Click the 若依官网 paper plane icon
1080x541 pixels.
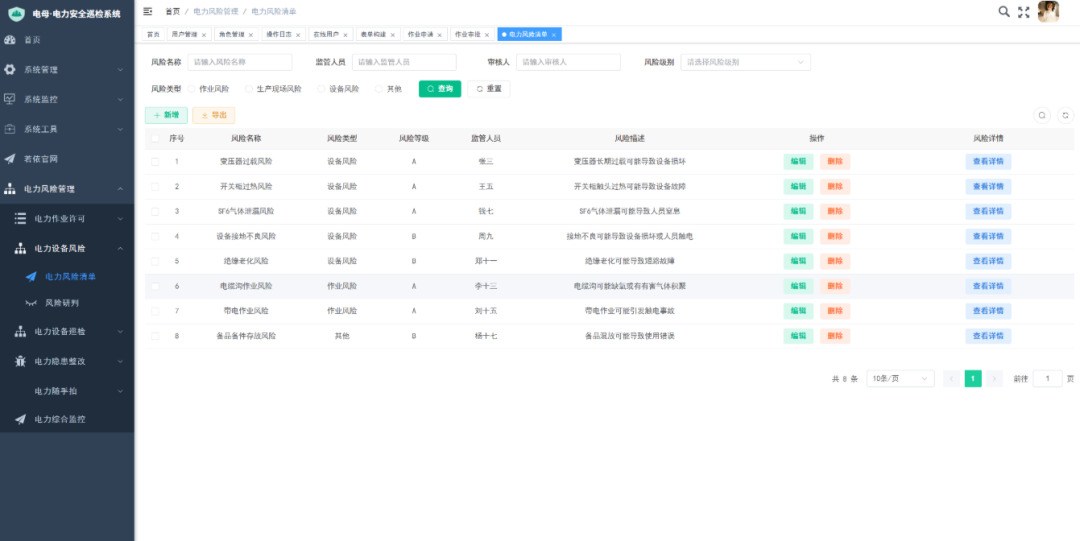tap(10, 159)
